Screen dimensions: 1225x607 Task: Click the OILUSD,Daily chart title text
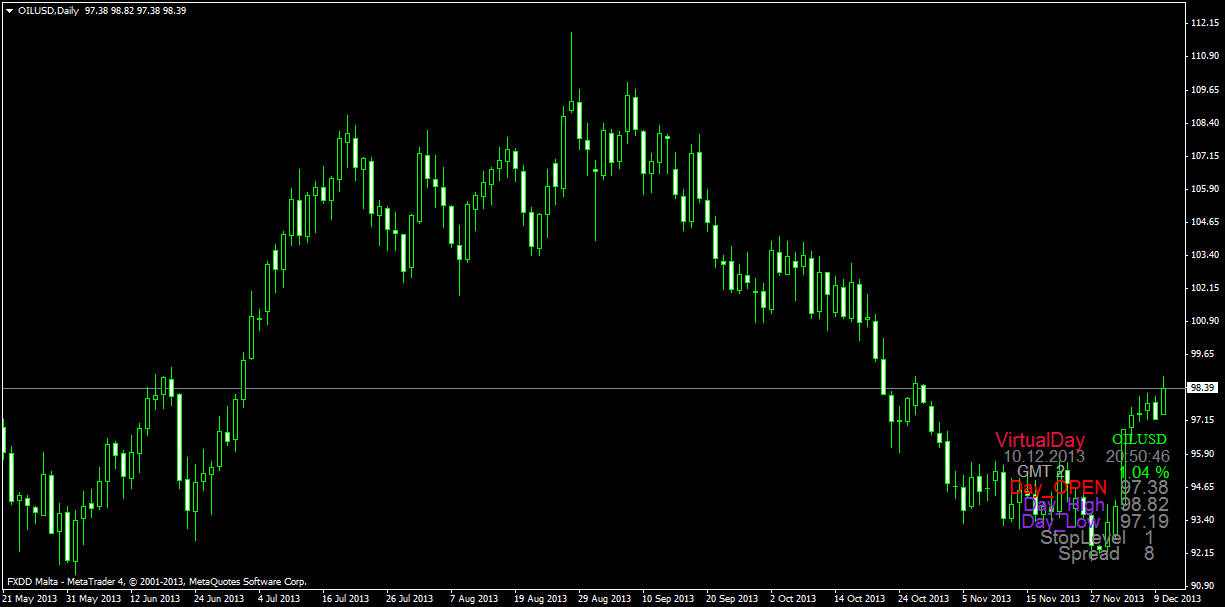(x=50, y=10)
